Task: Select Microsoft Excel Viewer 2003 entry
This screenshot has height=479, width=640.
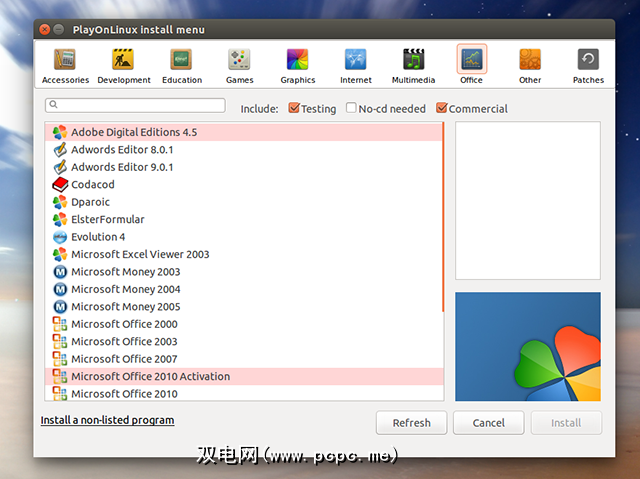Action: (x=244, y=254)
